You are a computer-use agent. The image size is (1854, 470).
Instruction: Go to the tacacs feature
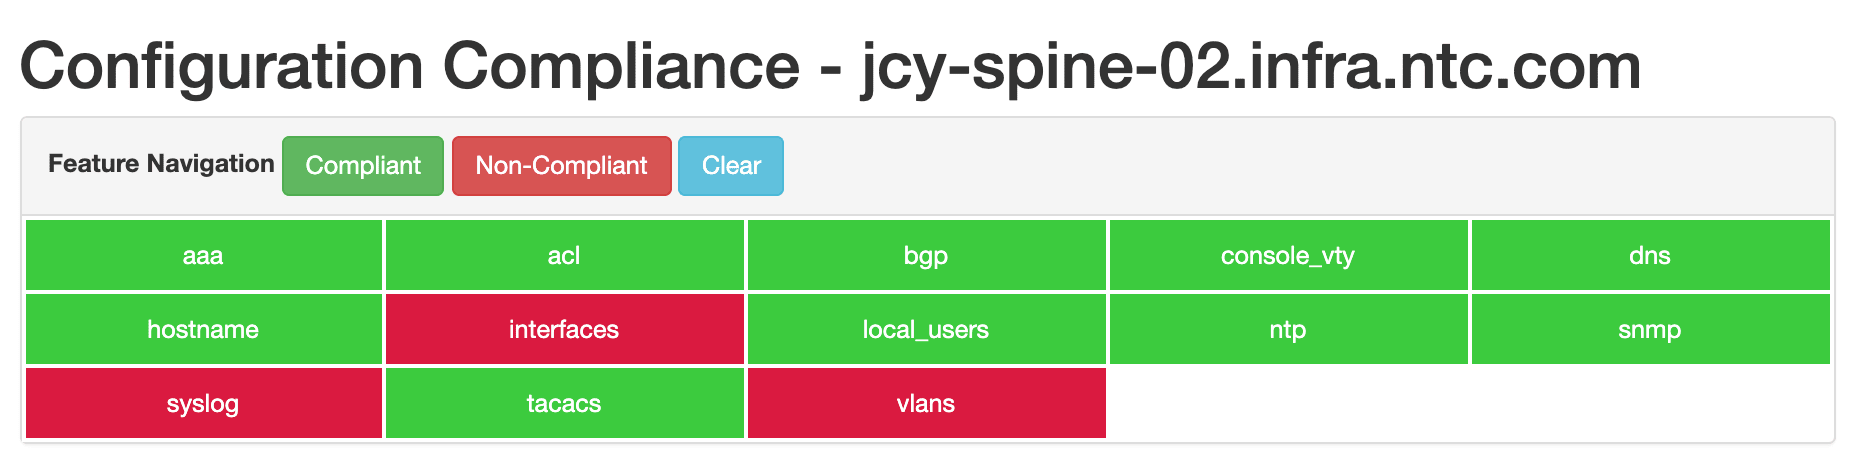(565, 403)
